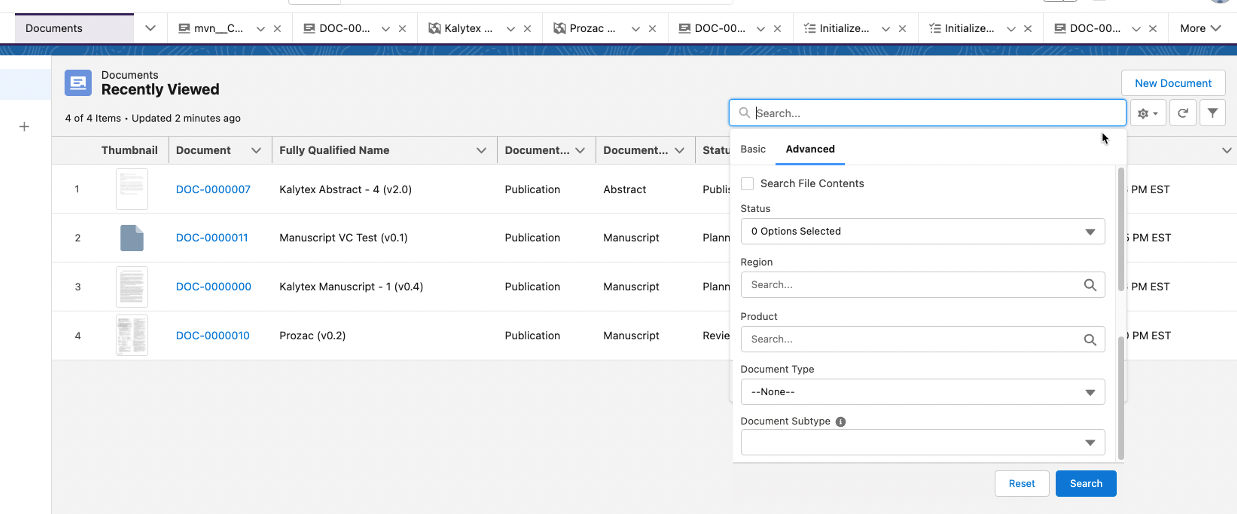The height and width of the screenshot is (514, 1237).
Task: Enable Search File Contents checkbox
Action: pyautogui.click(x=747, y=183)
